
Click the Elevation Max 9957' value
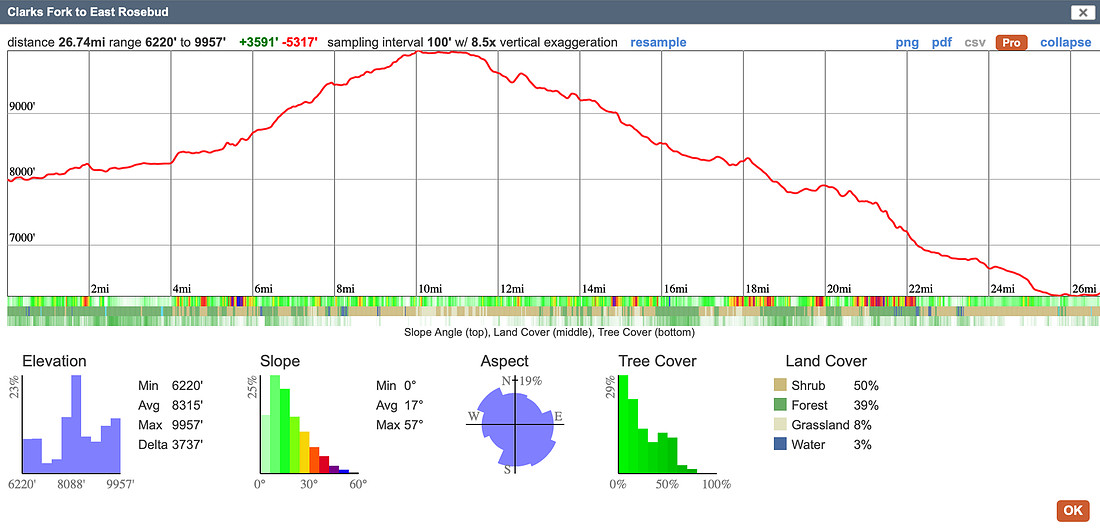[x=187, y=425]
